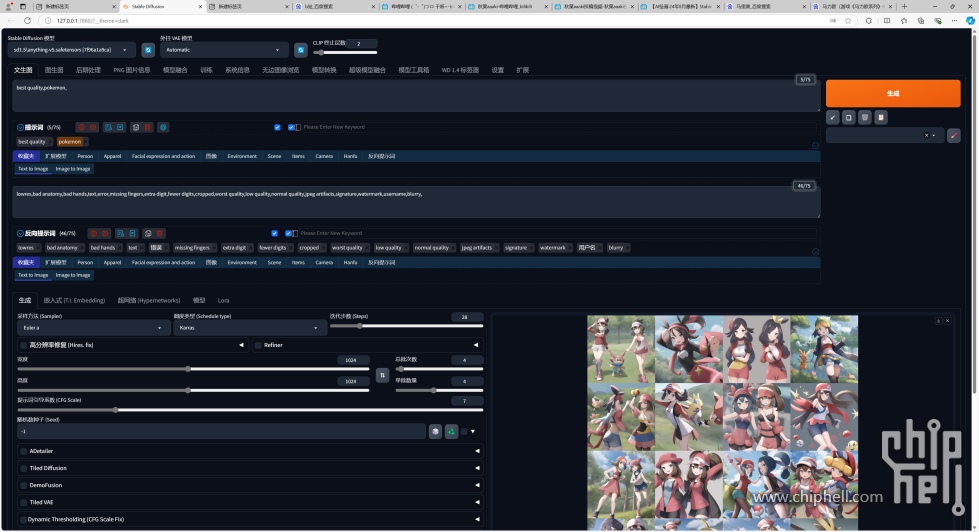
Task: Click the first blue document icon in the negative prompt toolbar
Action: pyautogui.click(x=121, y=234)
